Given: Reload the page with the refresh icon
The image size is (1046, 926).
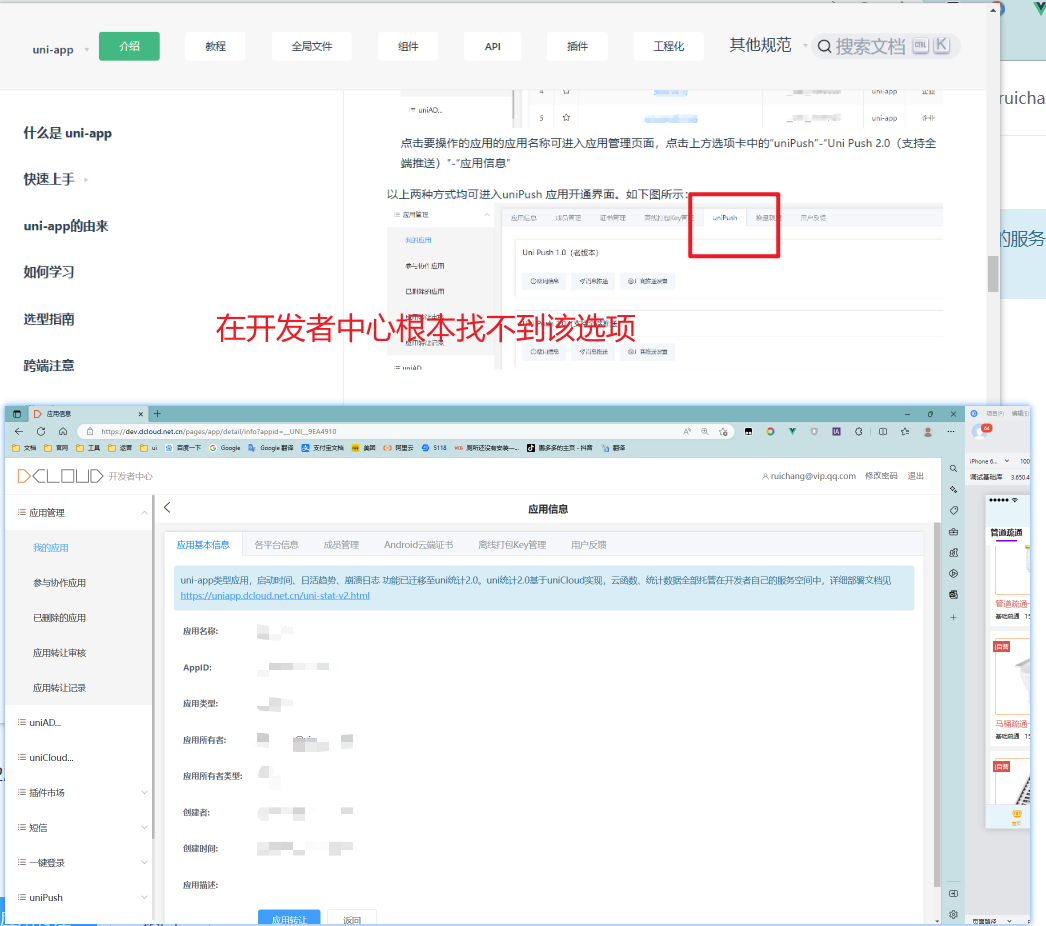Looking at the screenshot, I should point(41,431).
